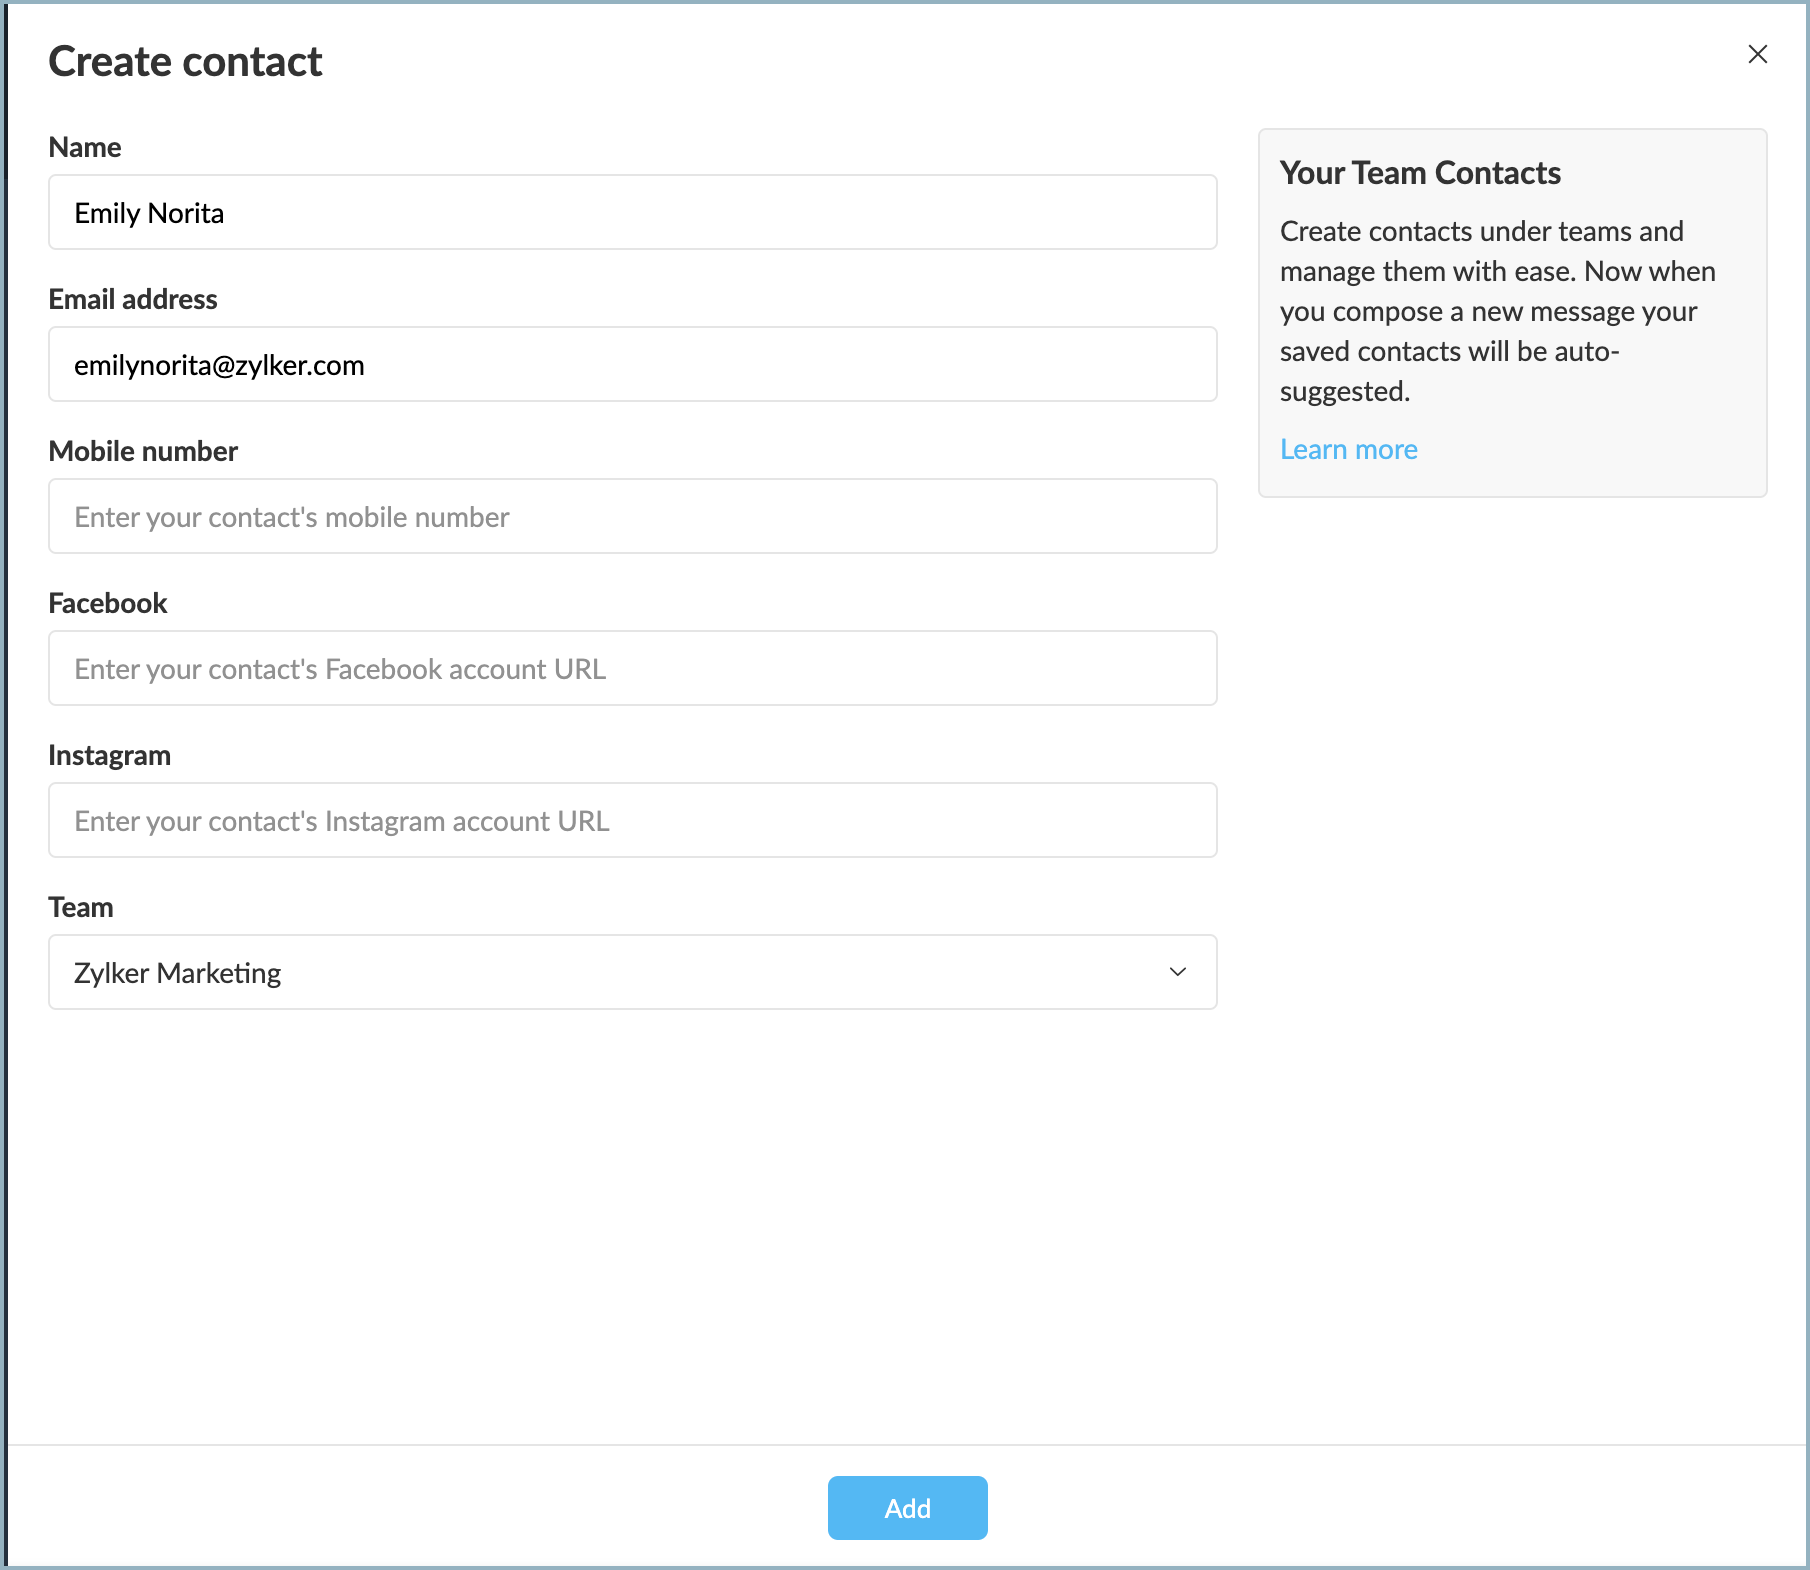1810x1570 pixels.
Task: Click the Your Team Contacts heading
Action: (1420, 173)
